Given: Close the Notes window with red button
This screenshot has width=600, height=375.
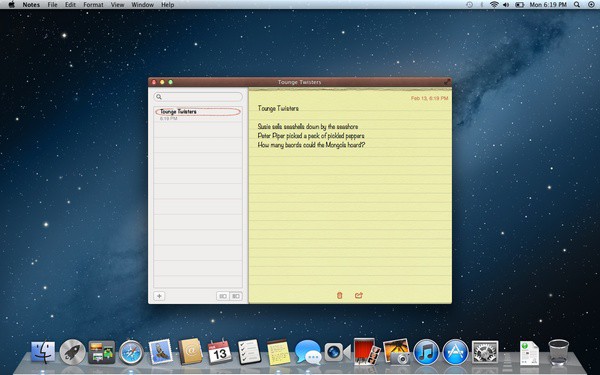Looking at the screenshot, I should pos(154,82).
